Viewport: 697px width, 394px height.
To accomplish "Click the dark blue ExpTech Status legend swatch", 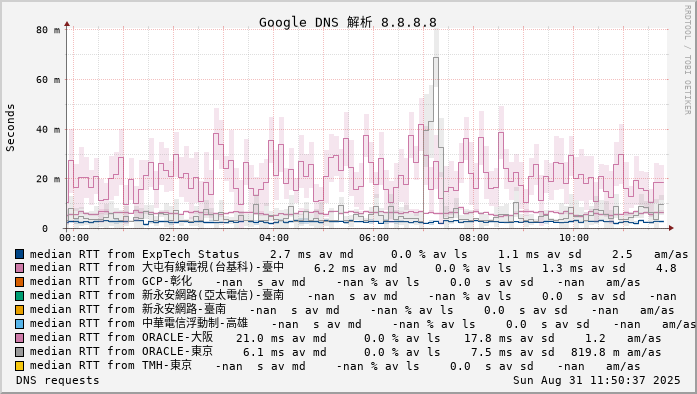I will pos(20,254).
